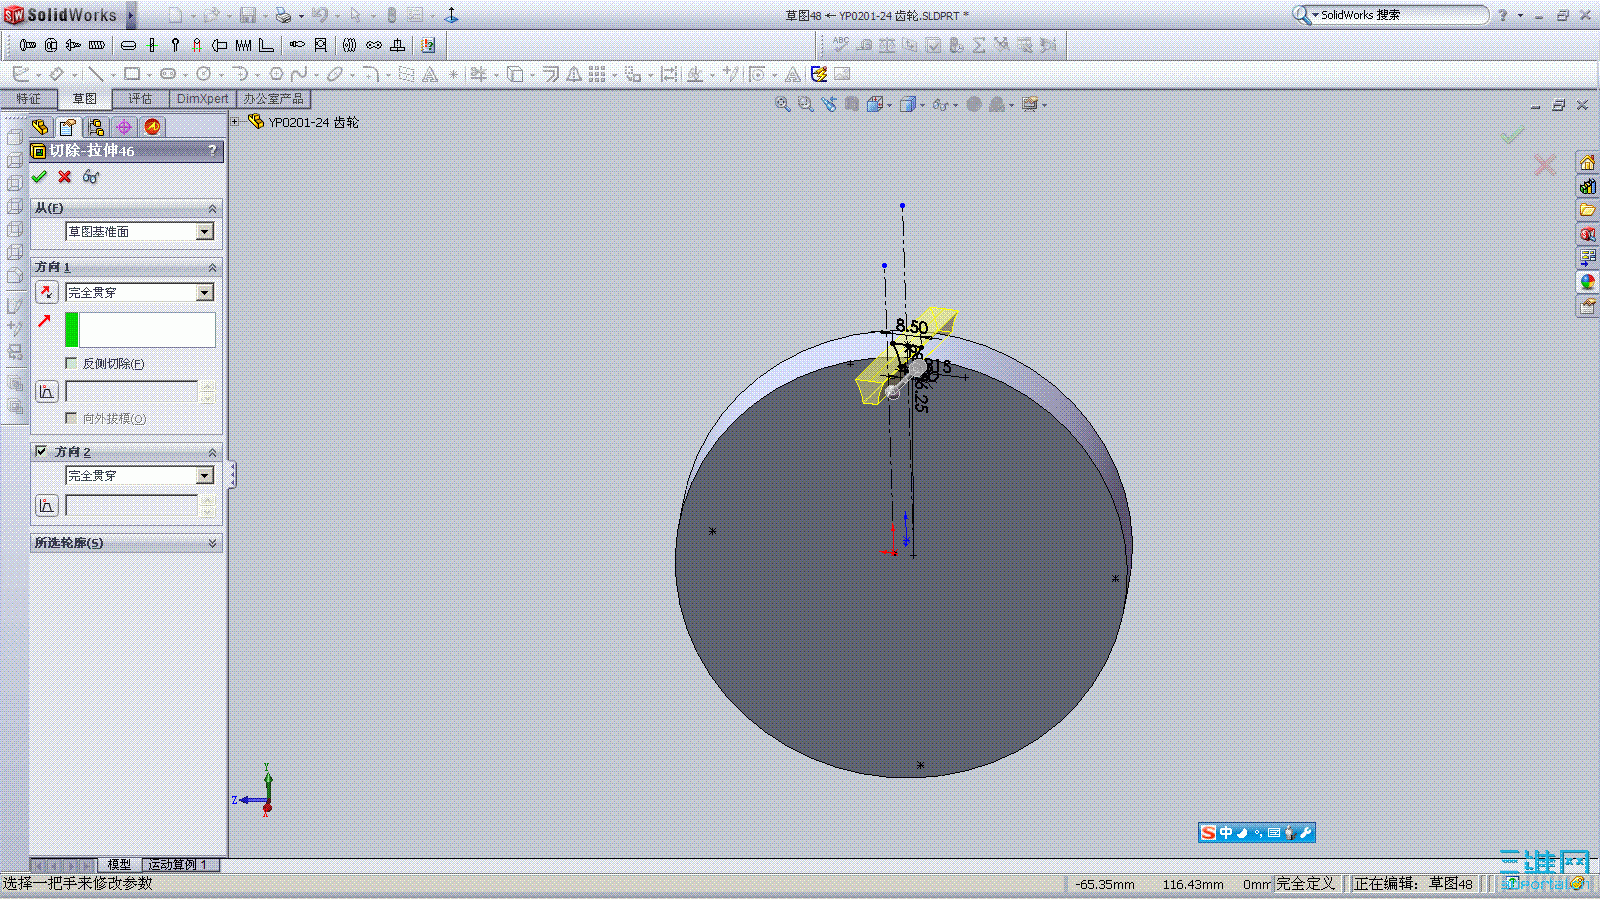The width and height of the screenshot is (1600, 900).
Task: Click the Sogou input method 中 toggle
Action: point(1226,833)
